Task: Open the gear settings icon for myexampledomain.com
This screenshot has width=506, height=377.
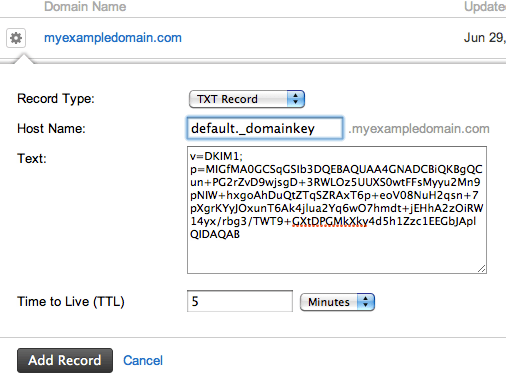Action: coord(16,38)
